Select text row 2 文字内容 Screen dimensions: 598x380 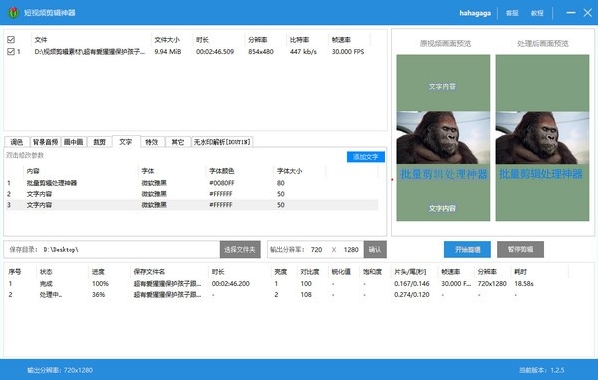(192, 194)
